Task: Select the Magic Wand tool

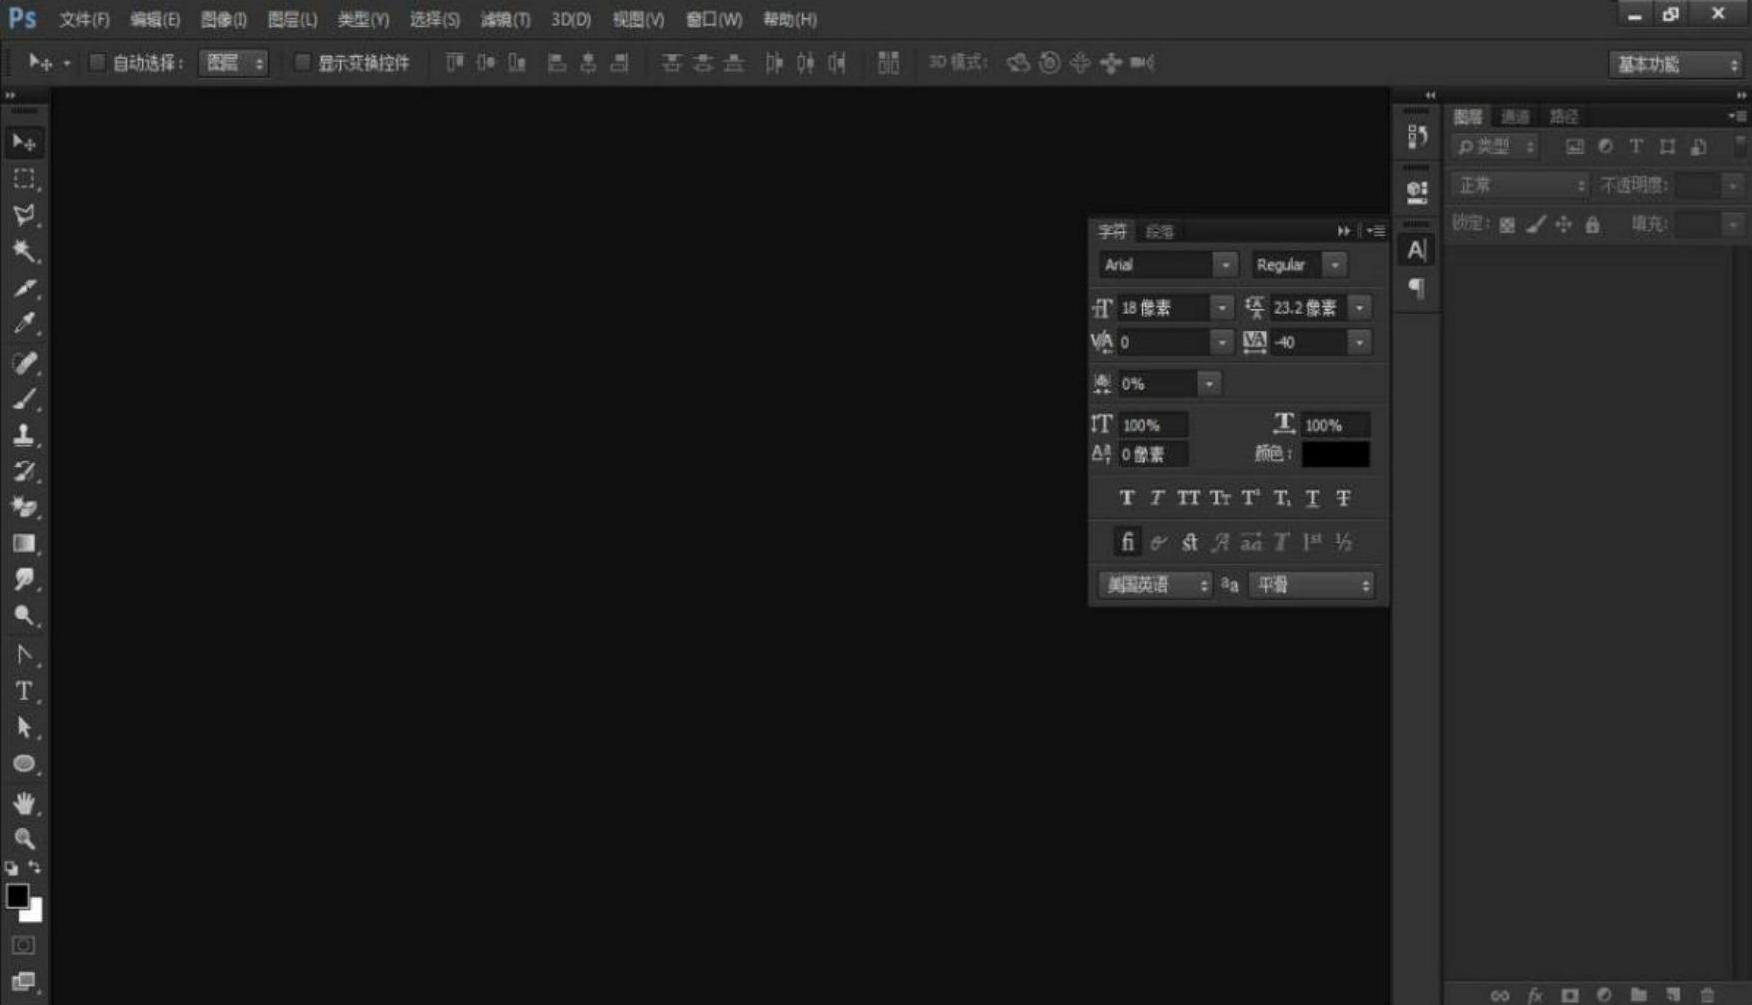Action: coord(24,251)
